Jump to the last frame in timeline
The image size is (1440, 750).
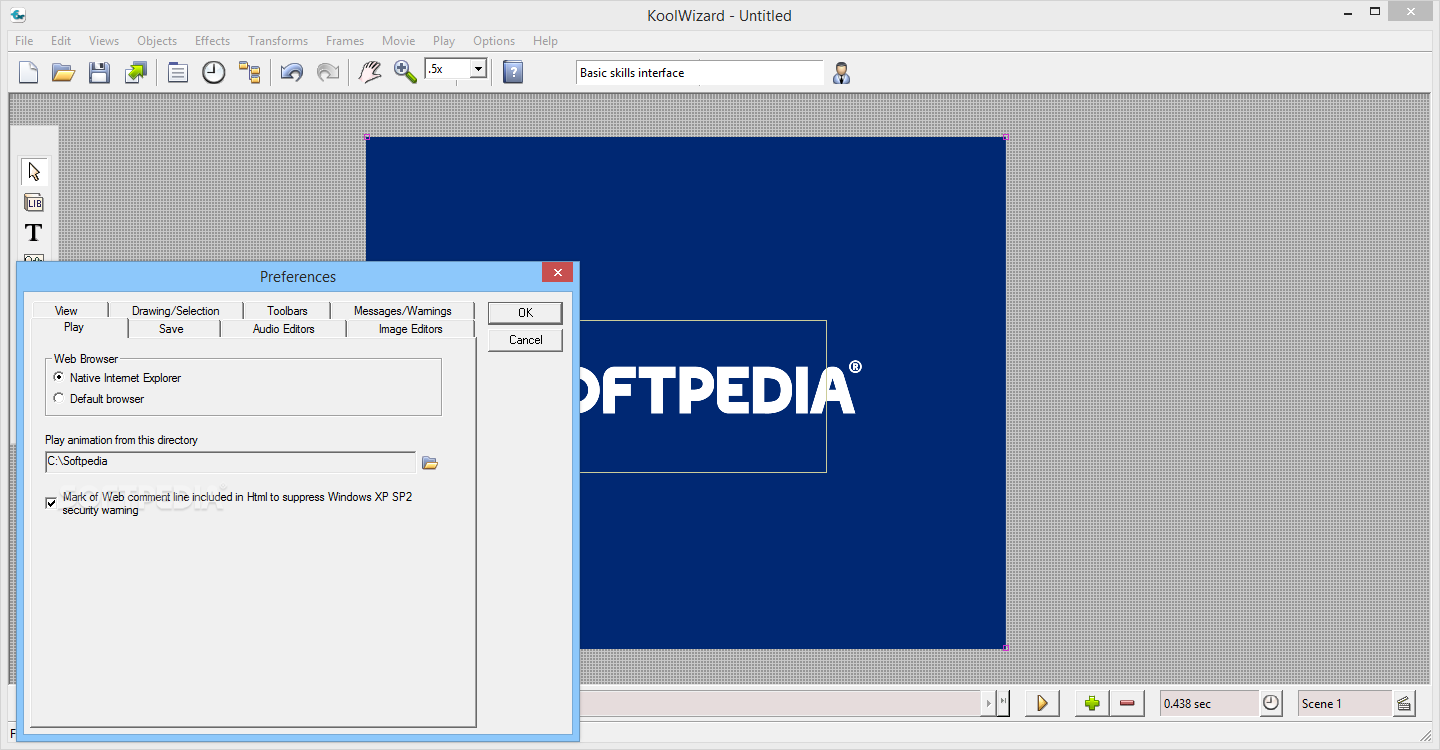1004,703
